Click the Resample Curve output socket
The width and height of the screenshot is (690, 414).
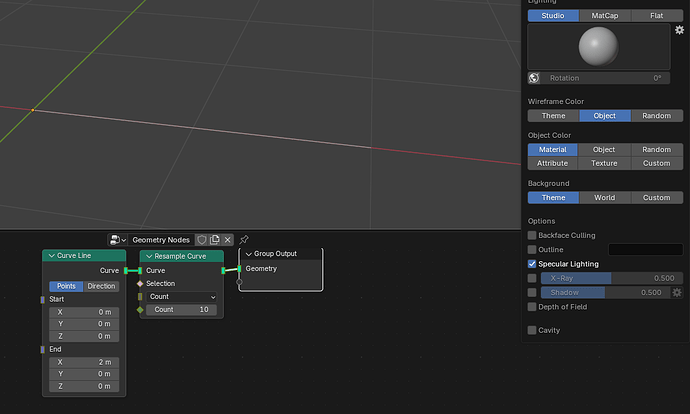coord(224,270)
